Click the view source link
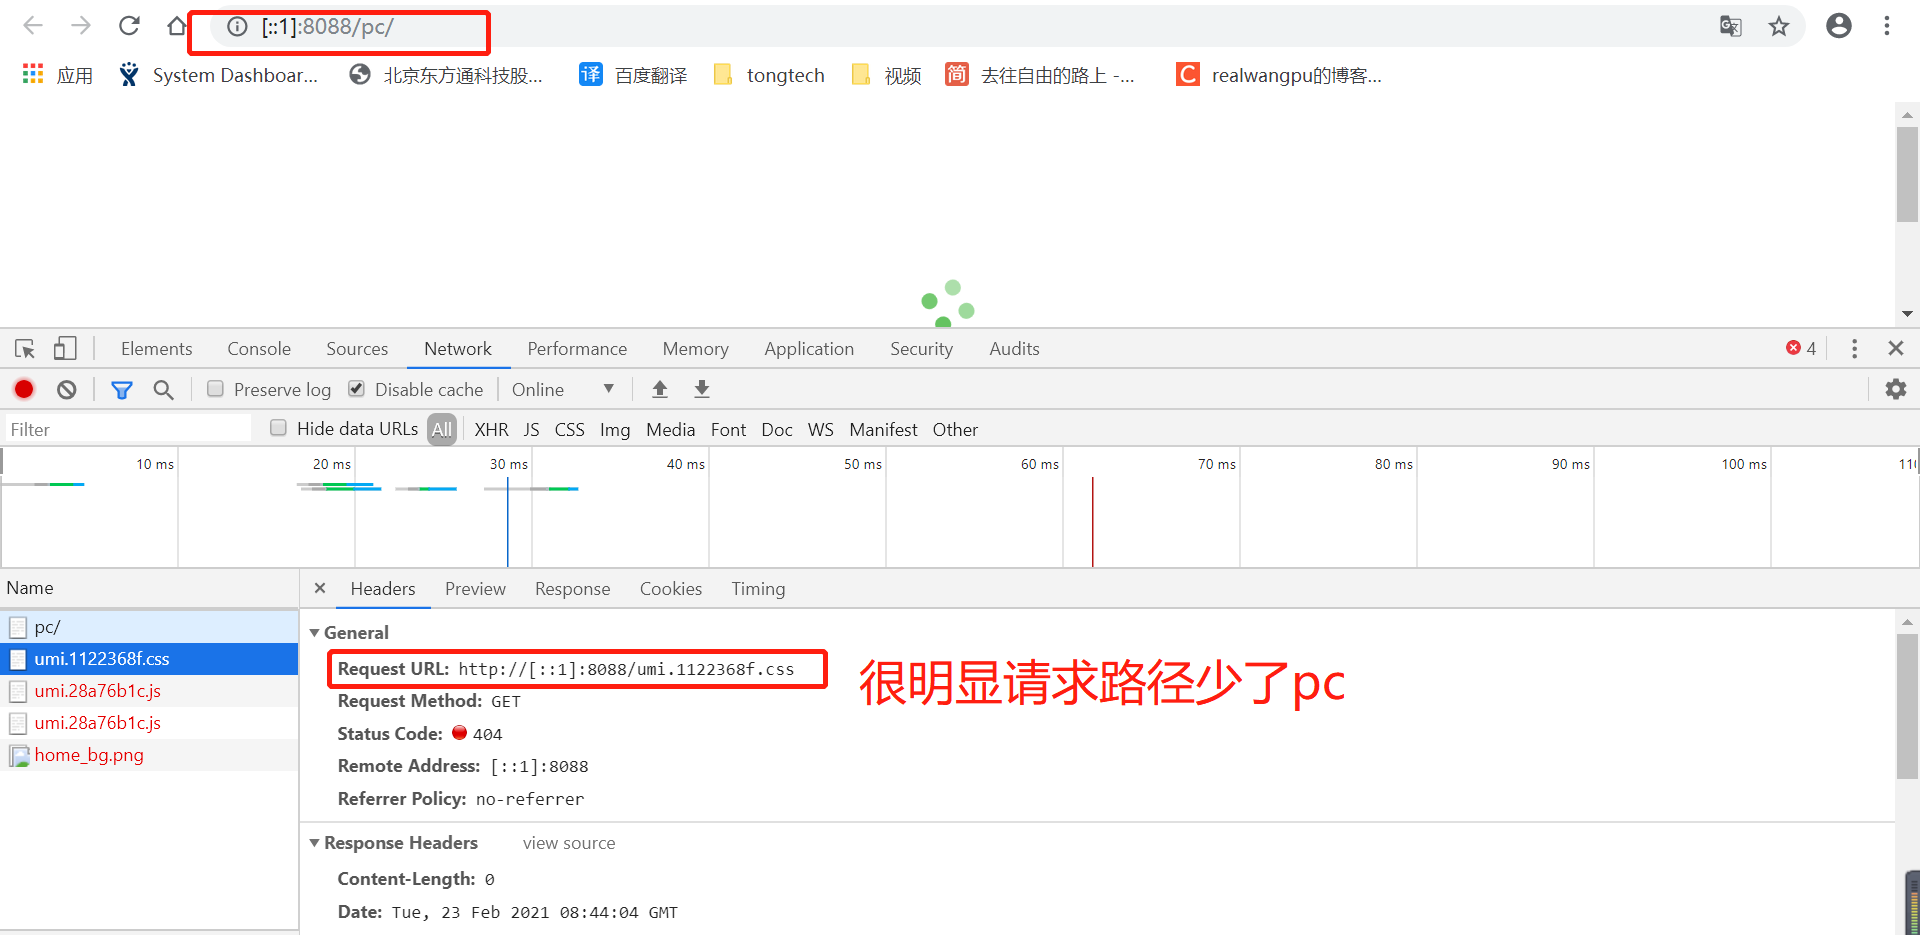Screen dimensions: 1920x935 (568, 843)
